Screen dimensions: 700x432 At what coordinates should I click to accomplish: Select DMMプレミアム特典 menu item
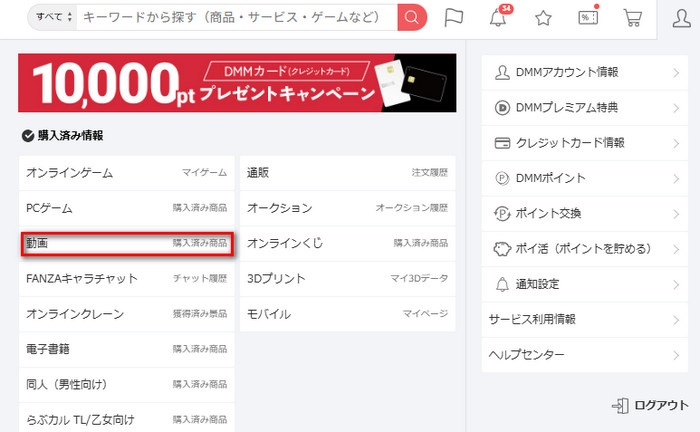[584, 108]
